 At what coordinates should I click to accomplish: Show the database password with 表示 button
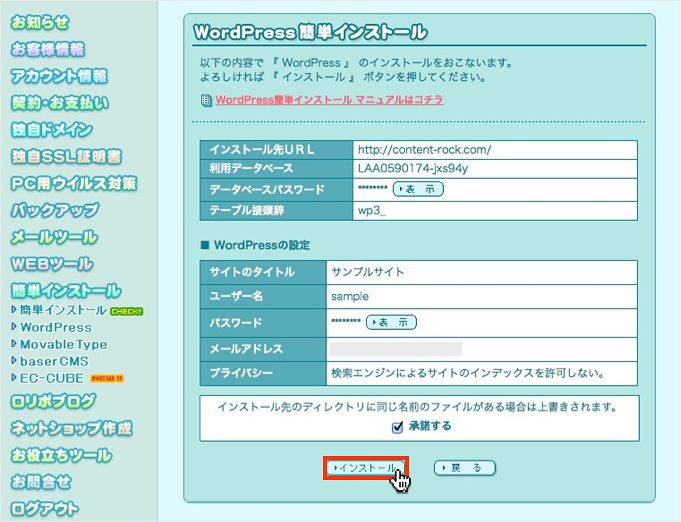point(418,189)
